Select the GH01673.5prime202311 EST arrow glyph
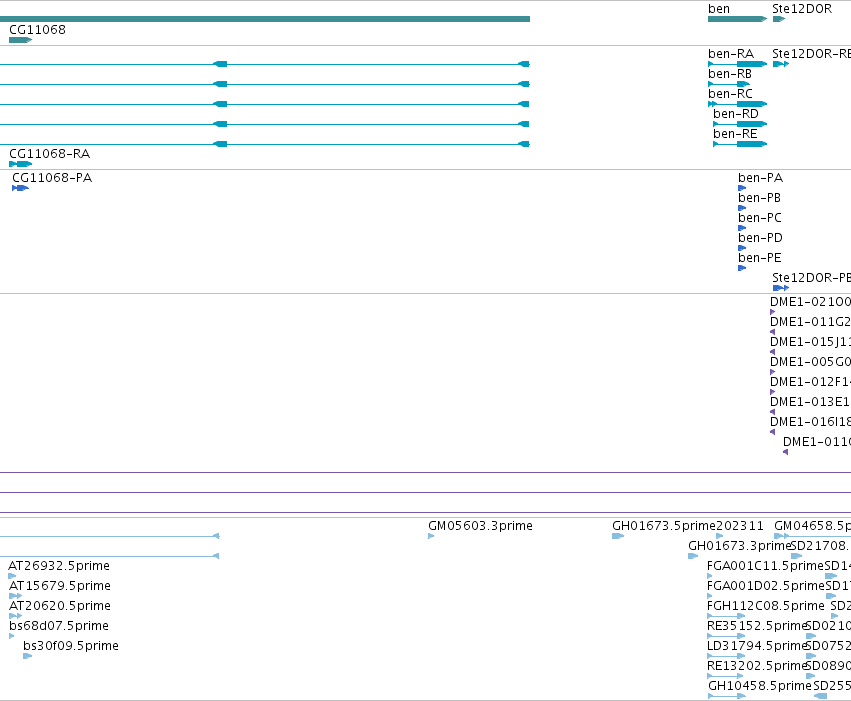The width and height of the screenshot is (851, 701). tap(618, 536)
